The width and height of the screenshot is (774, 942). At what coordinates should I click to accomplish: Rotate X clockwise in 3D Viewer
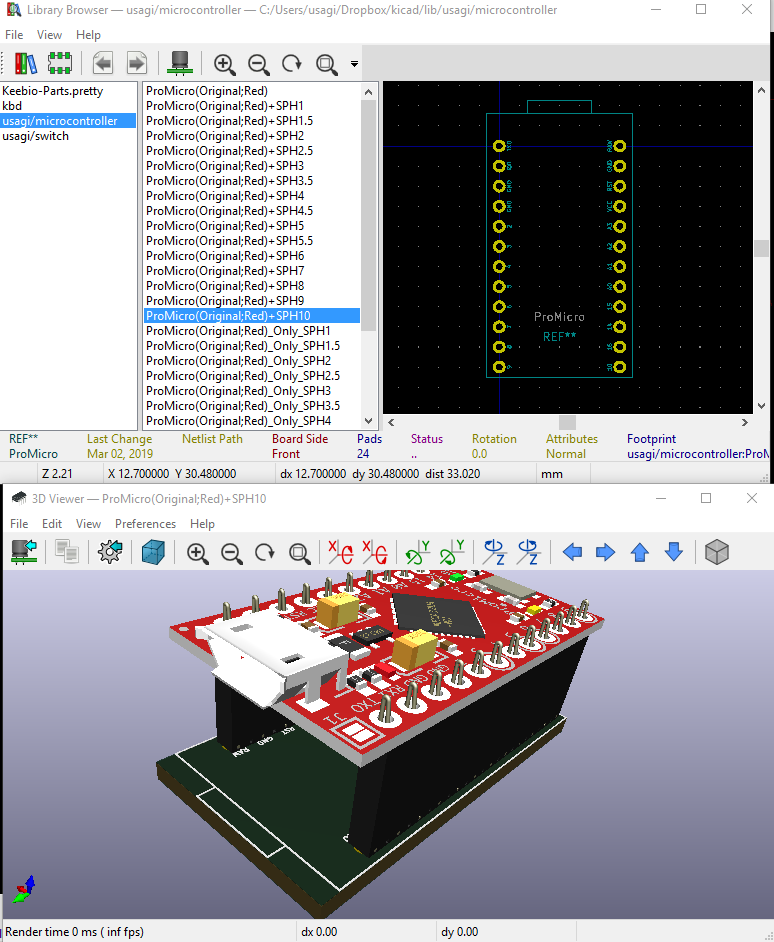(x=341, y=552)
